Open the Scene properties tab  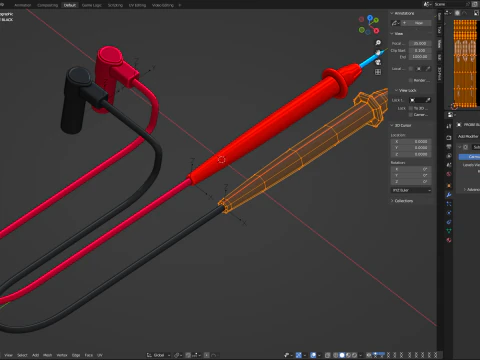(x=449, y=165)
